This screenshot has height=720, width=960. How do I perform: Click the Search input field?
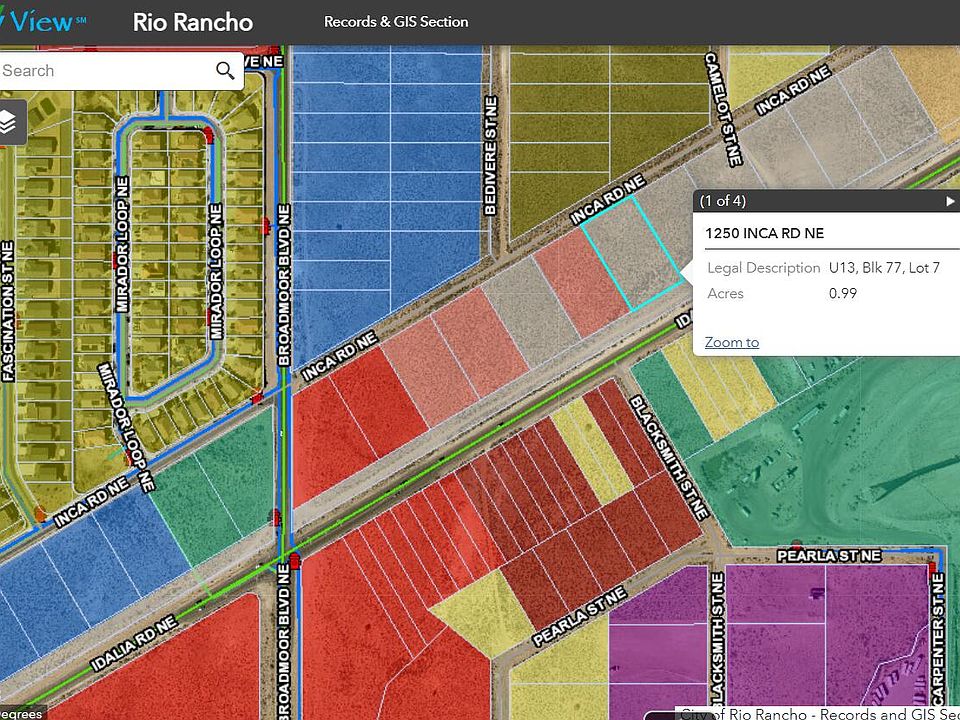[107, 71]
